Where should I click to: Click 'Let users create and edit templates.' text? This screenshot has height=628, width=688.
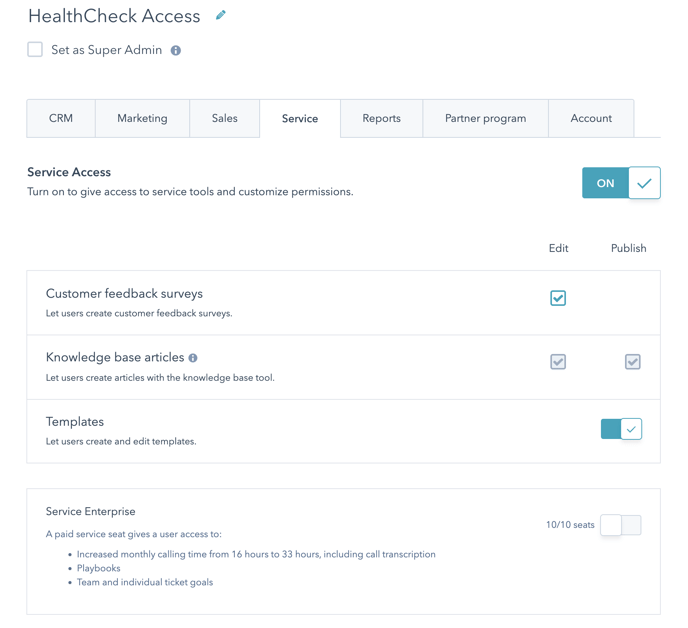tap(121, 441)
